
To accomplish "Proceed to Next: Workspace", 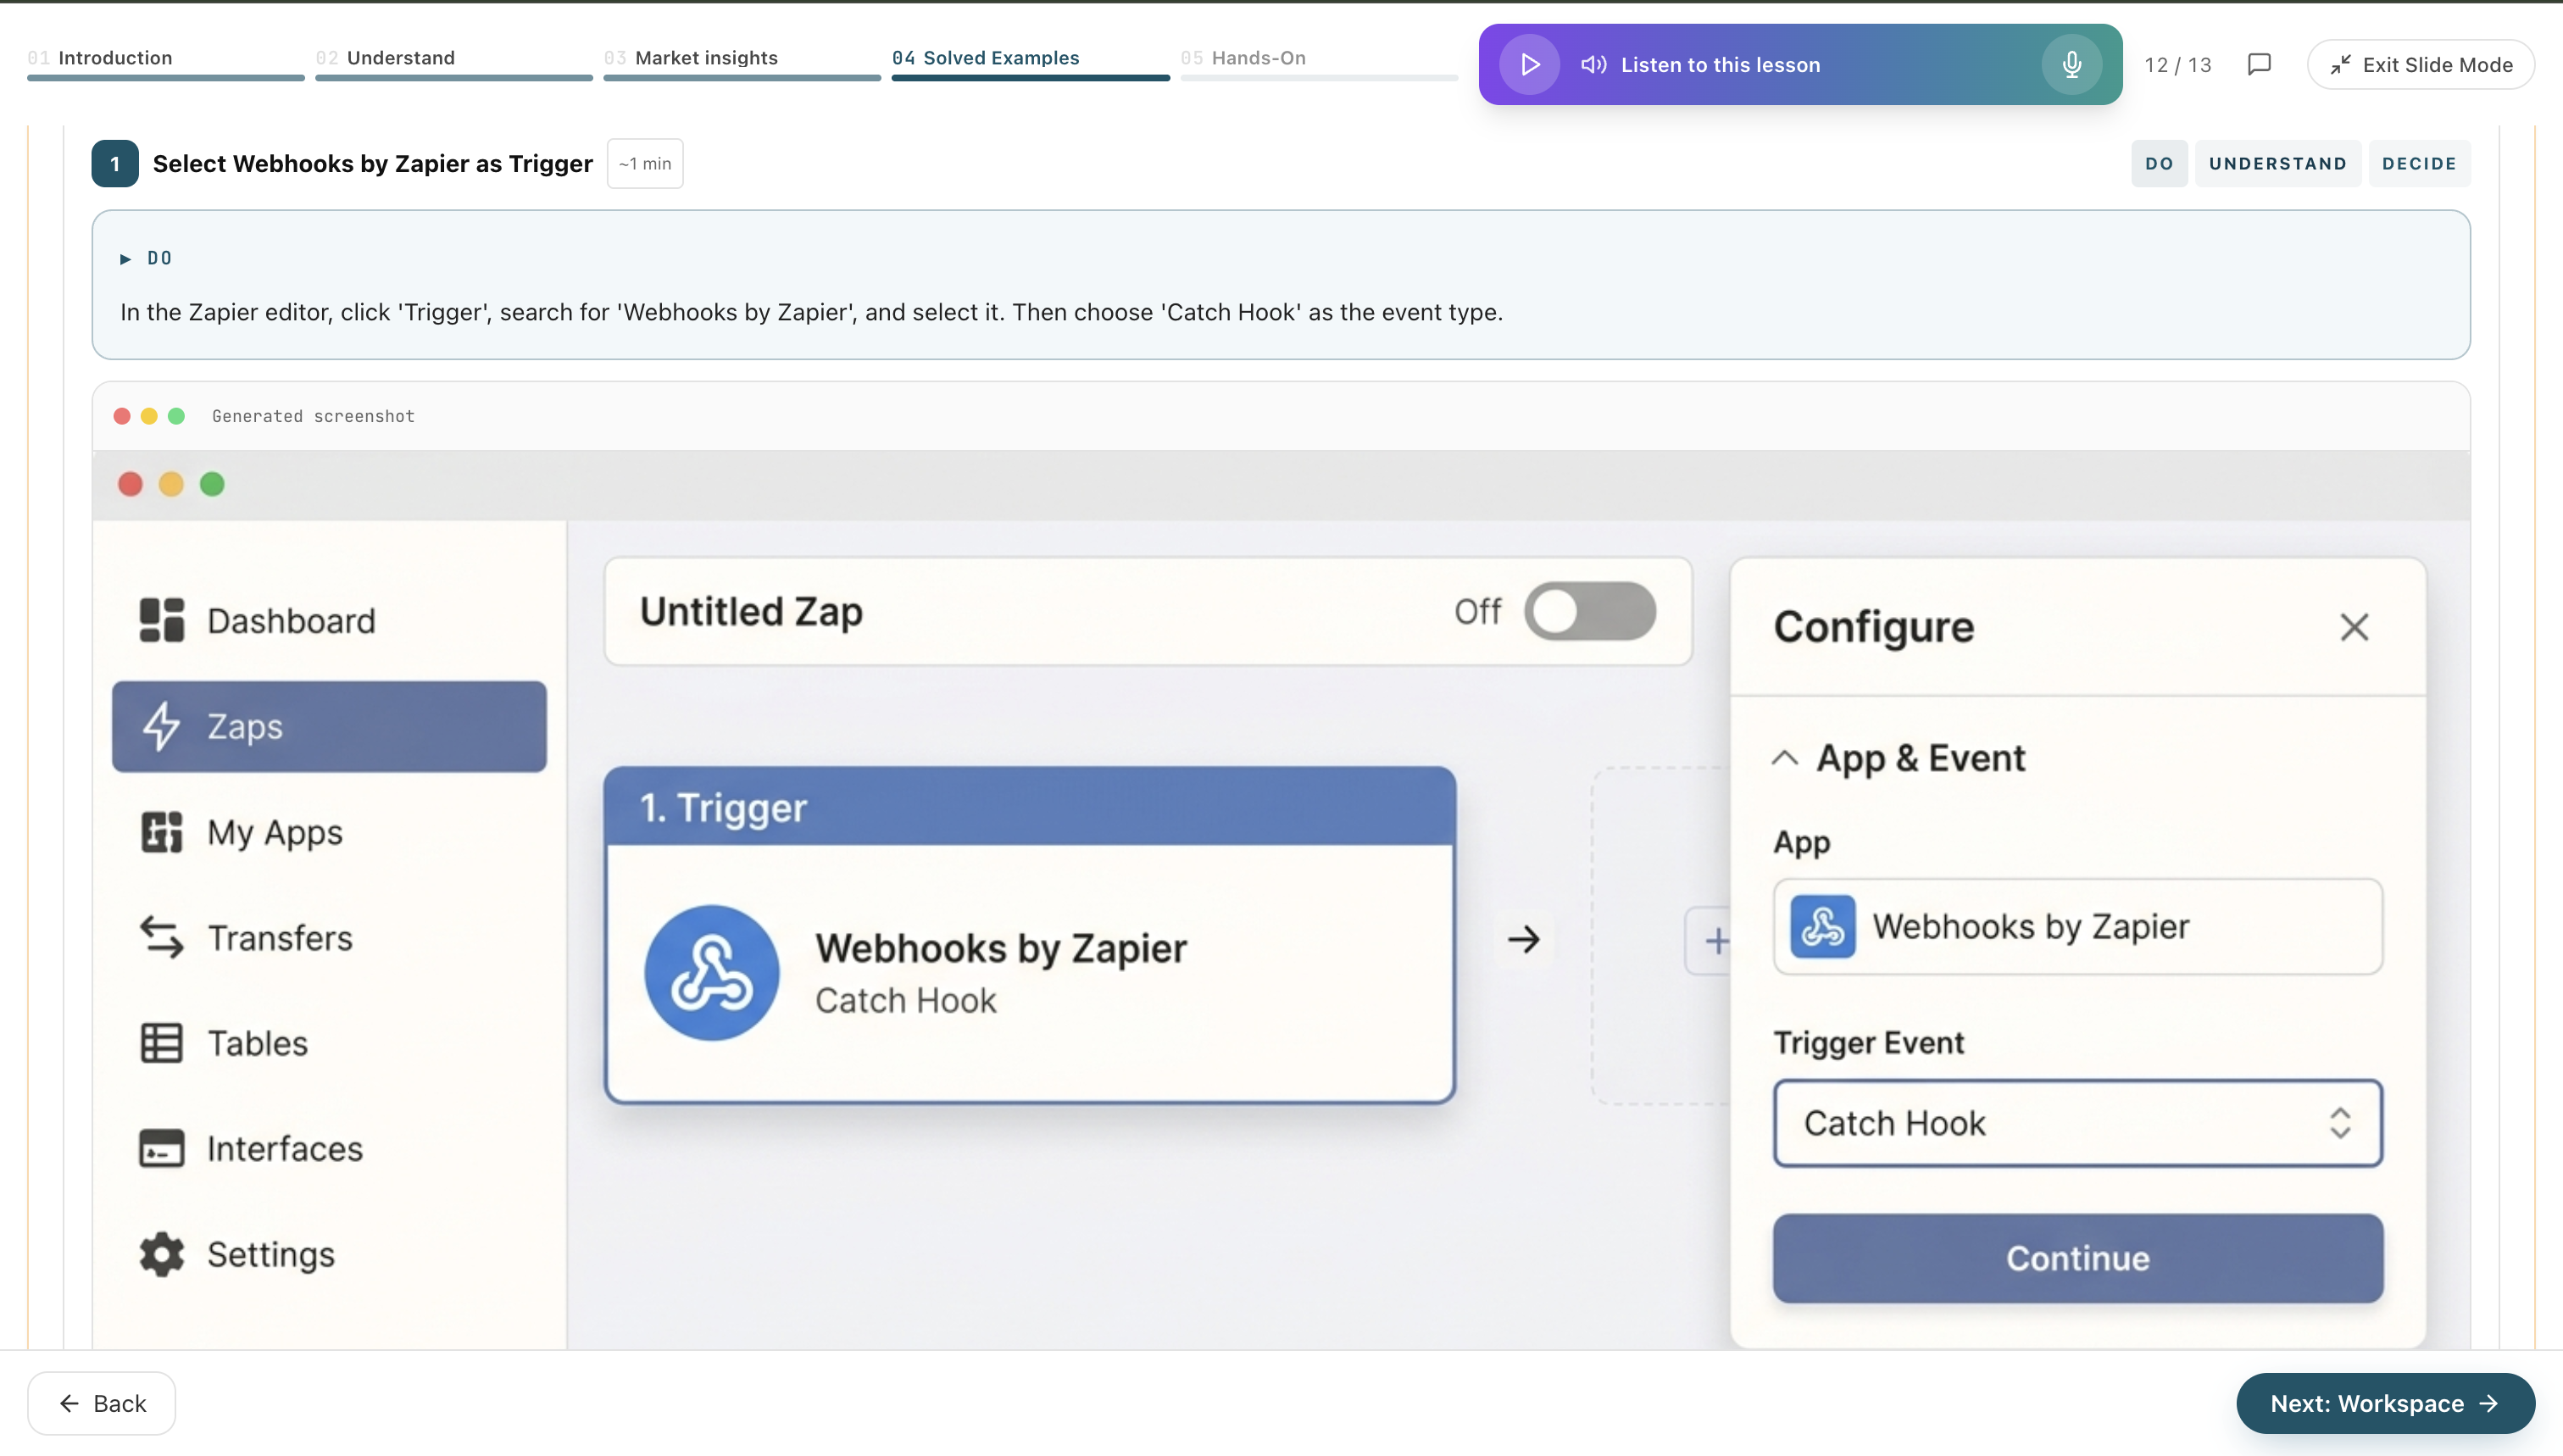I will click(2385, 1403).
